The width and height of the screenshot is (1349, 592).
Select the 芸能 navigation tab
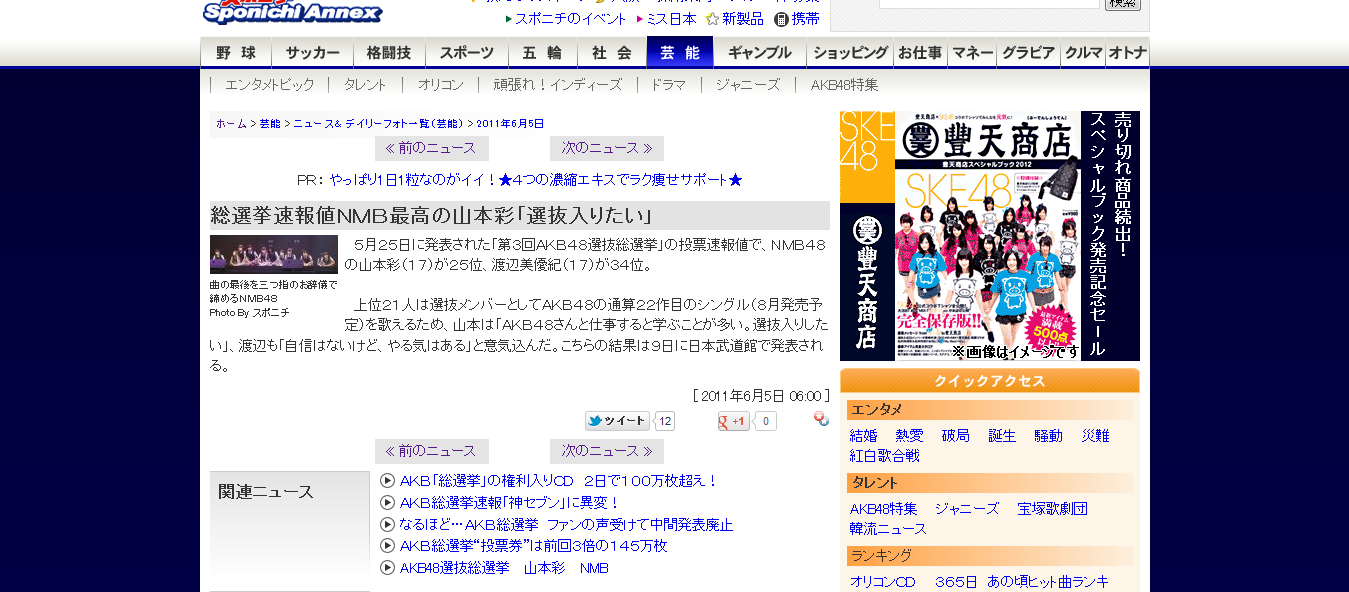point(680,53)
